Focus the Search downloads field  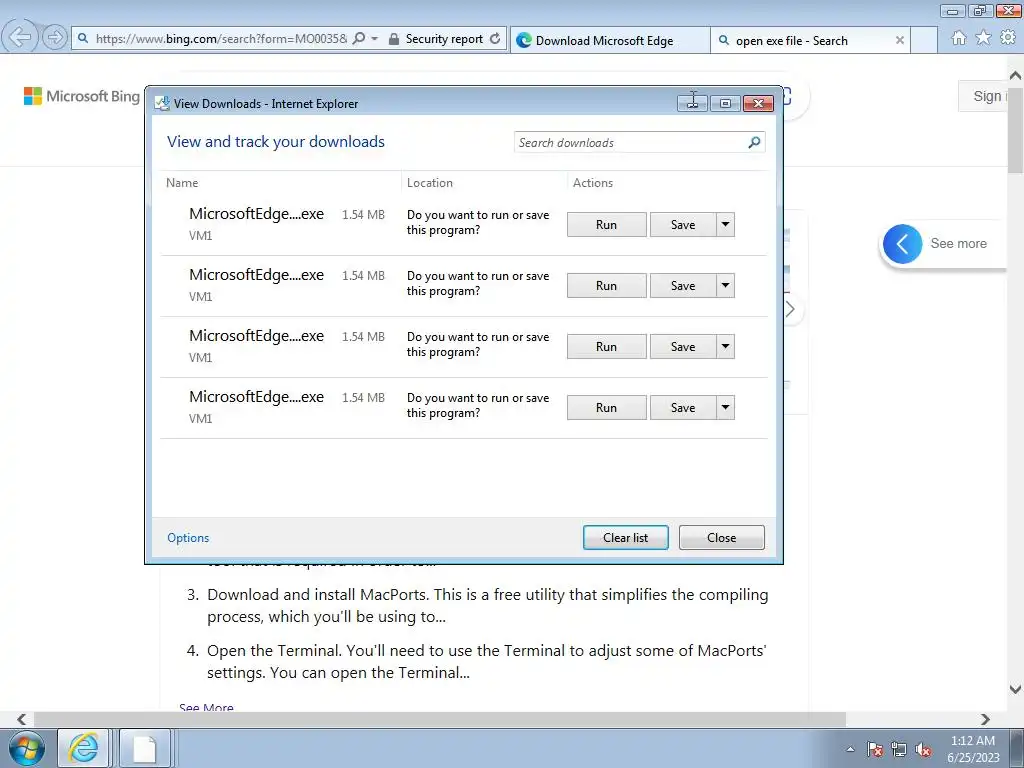coord(639,142)
